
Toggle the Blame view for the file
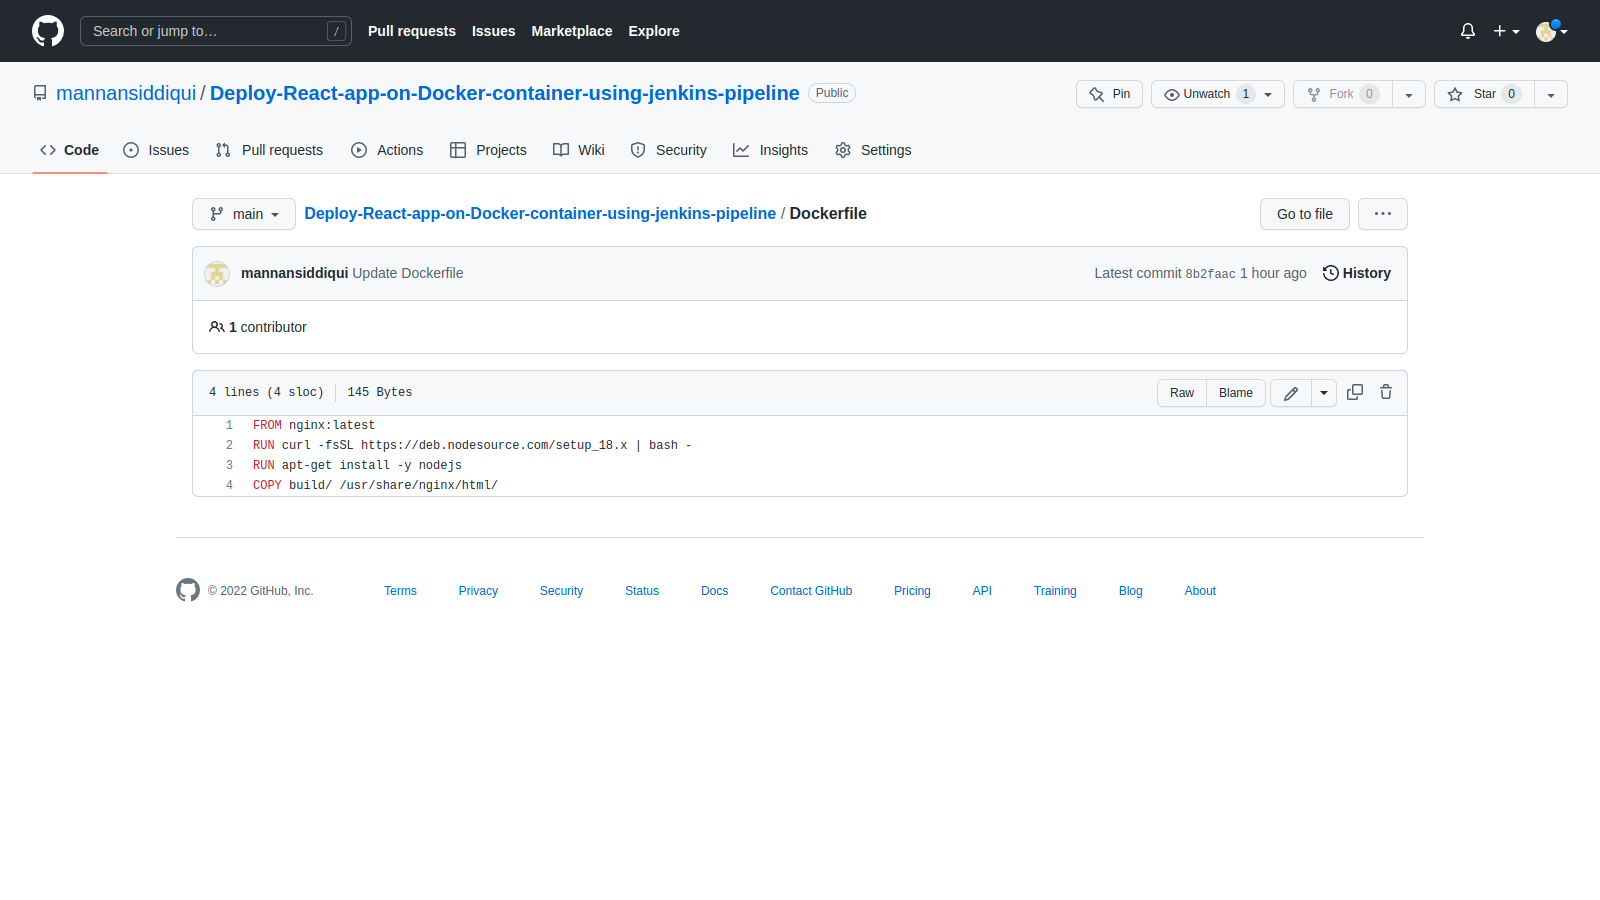[x=1235, y=392]
